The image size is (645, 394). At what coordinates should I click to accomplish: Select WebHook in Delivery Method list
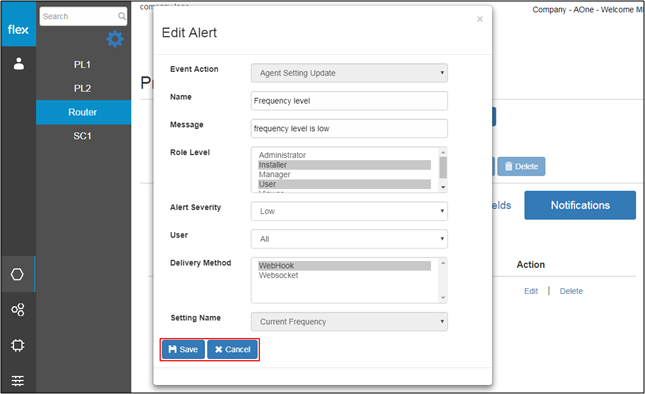tap(344, 266)
